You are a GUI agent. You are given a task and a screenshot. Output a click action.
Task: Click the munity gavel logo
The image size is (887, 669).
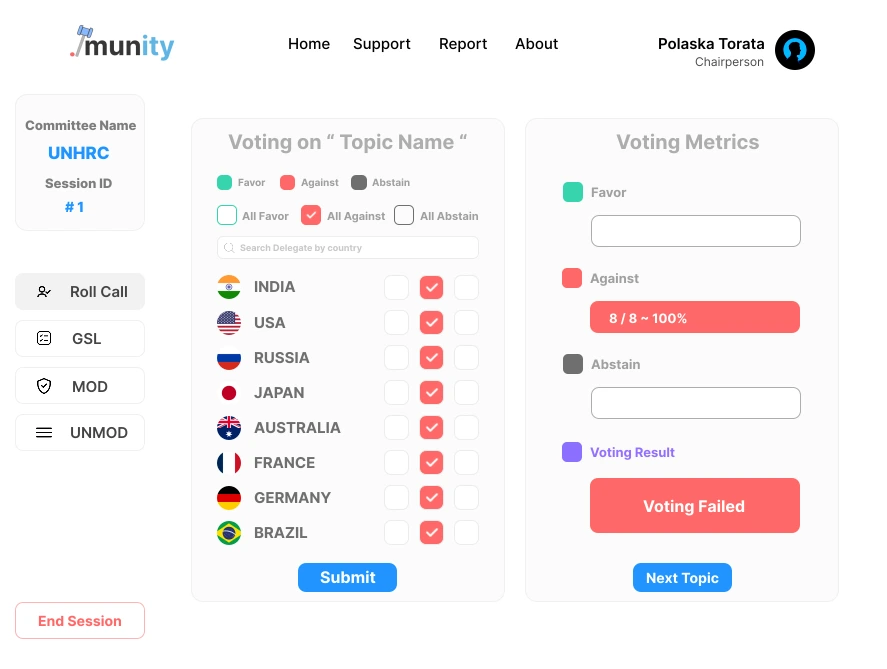(80, 41)
